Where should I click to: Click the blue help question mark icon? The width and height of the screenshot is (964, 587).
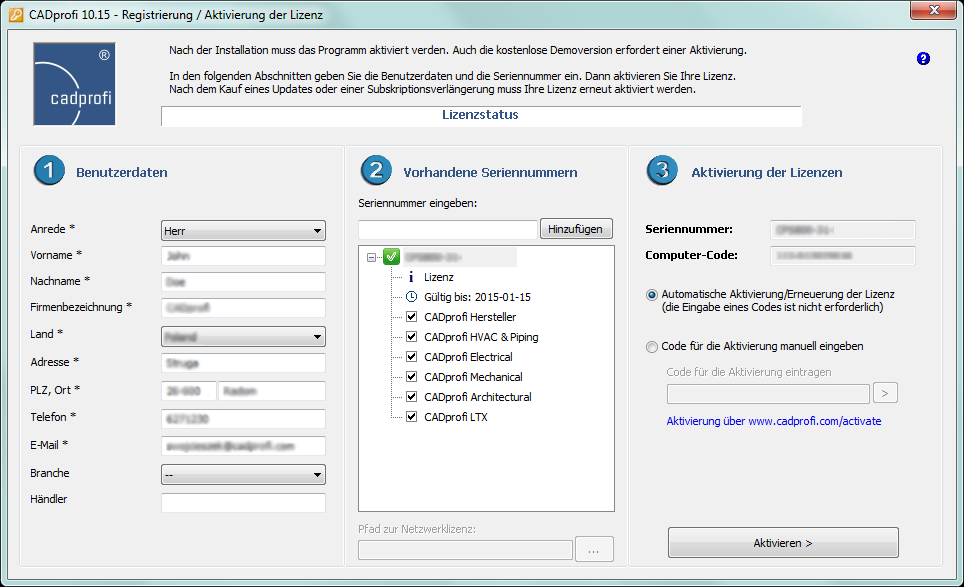tap(923, 58)
